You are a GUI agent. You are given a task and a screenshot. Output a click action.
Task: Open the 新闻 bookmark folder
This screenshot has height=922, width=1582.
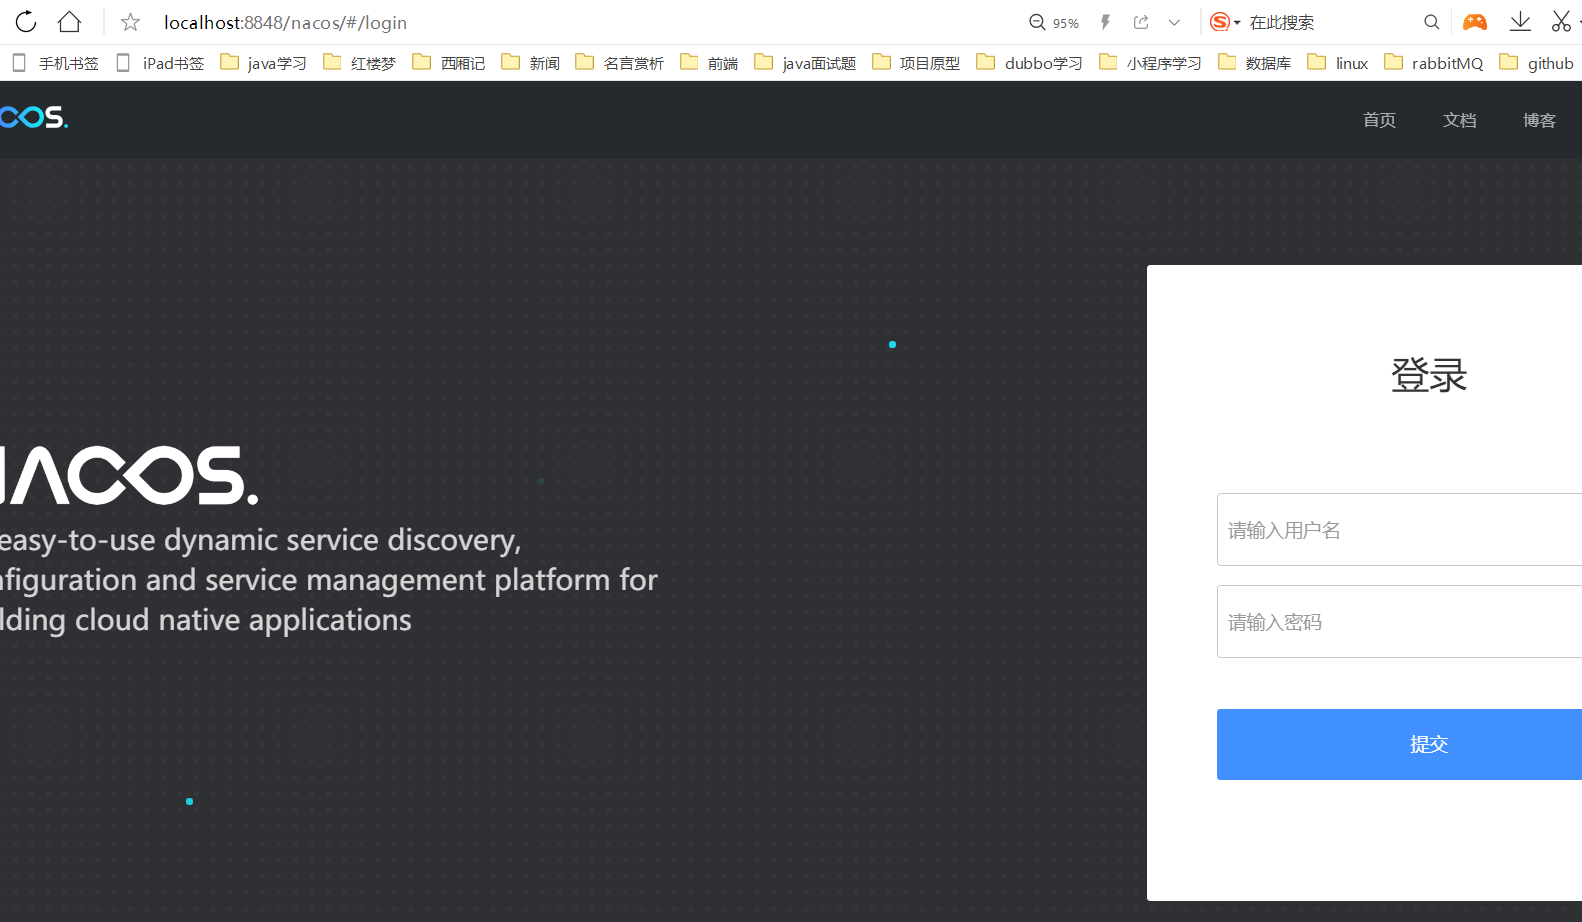(x=531, y=63)
